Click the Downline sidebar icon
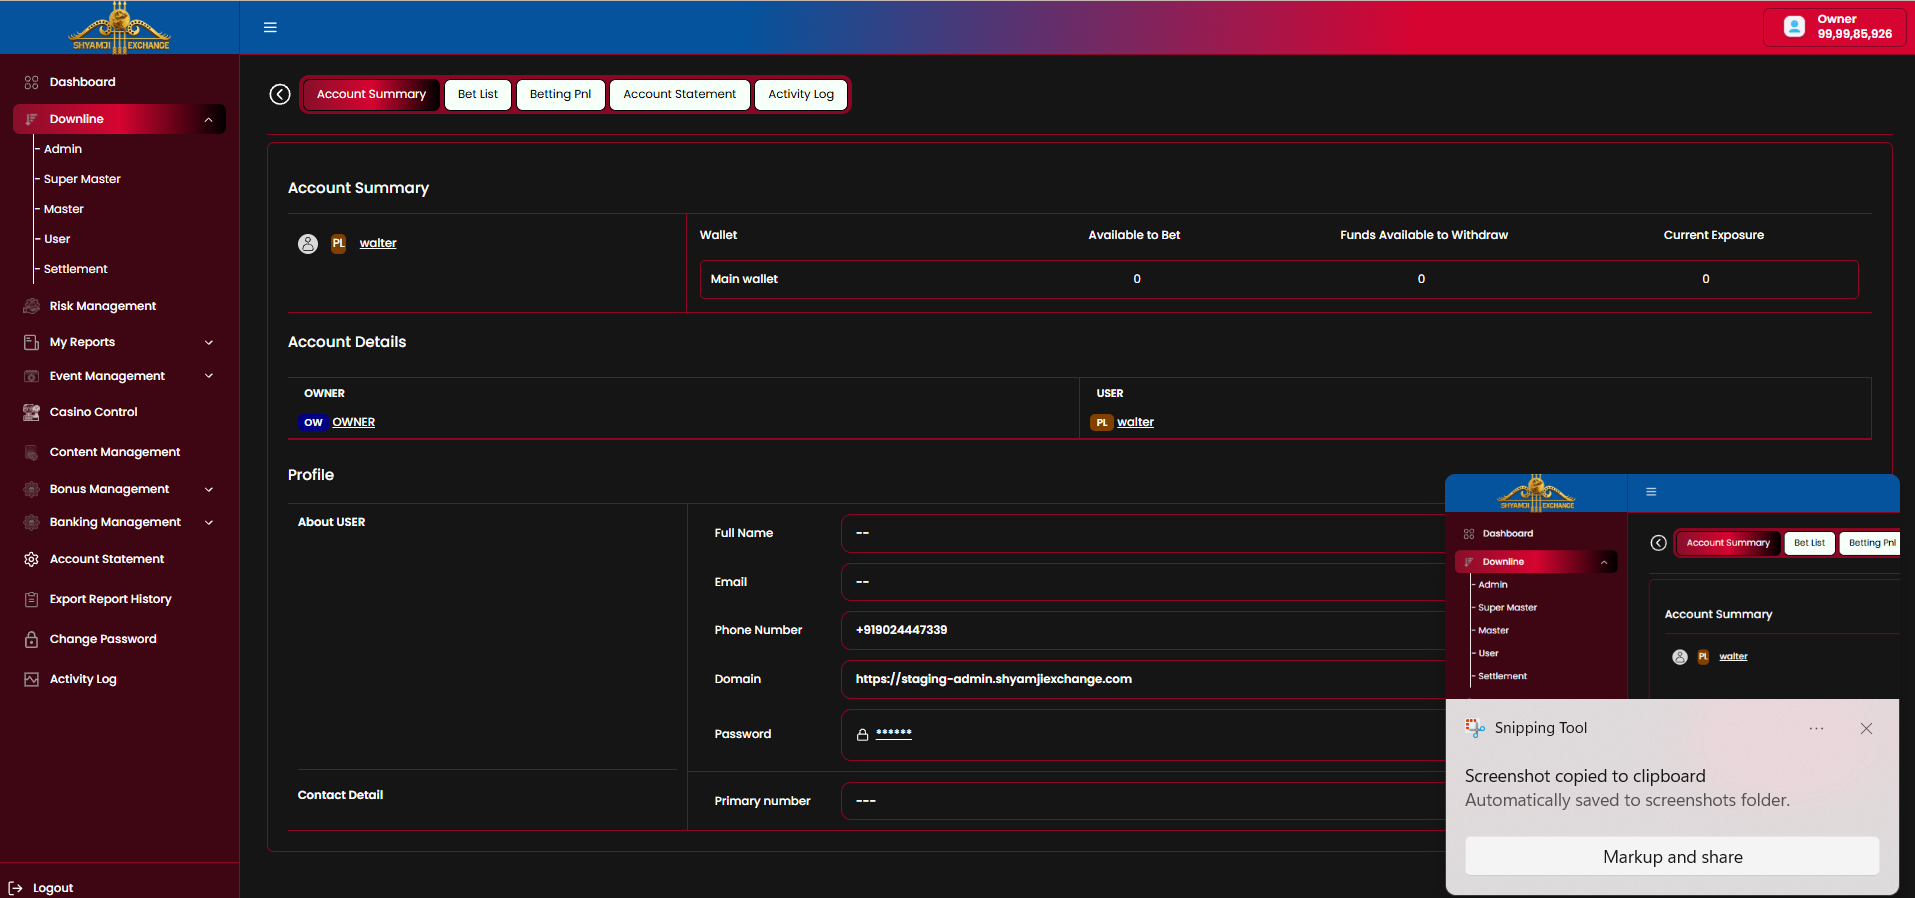1915x898 pixels. [x=31, y=119]
